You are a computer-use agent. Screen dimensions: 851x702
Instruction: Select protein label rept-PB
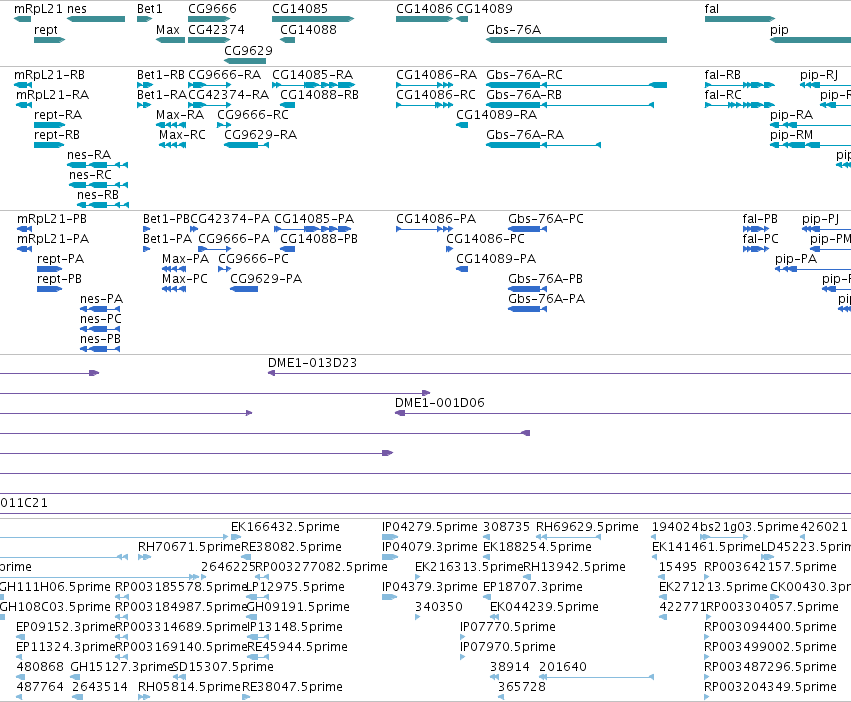(59, 279)
